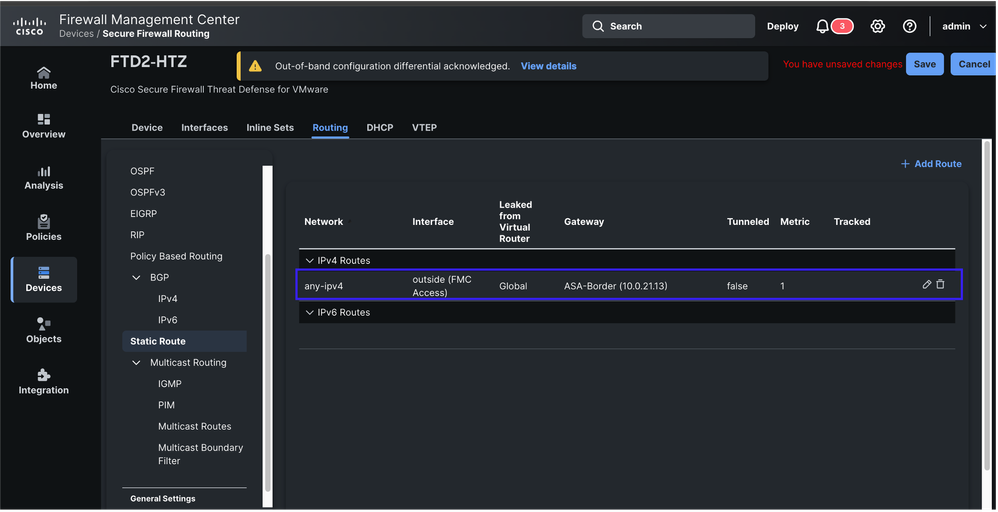Viewport: 998px width, 512px height.
Task: Collapse the IPv4 Routes section
Action: [x=310, y=260]
